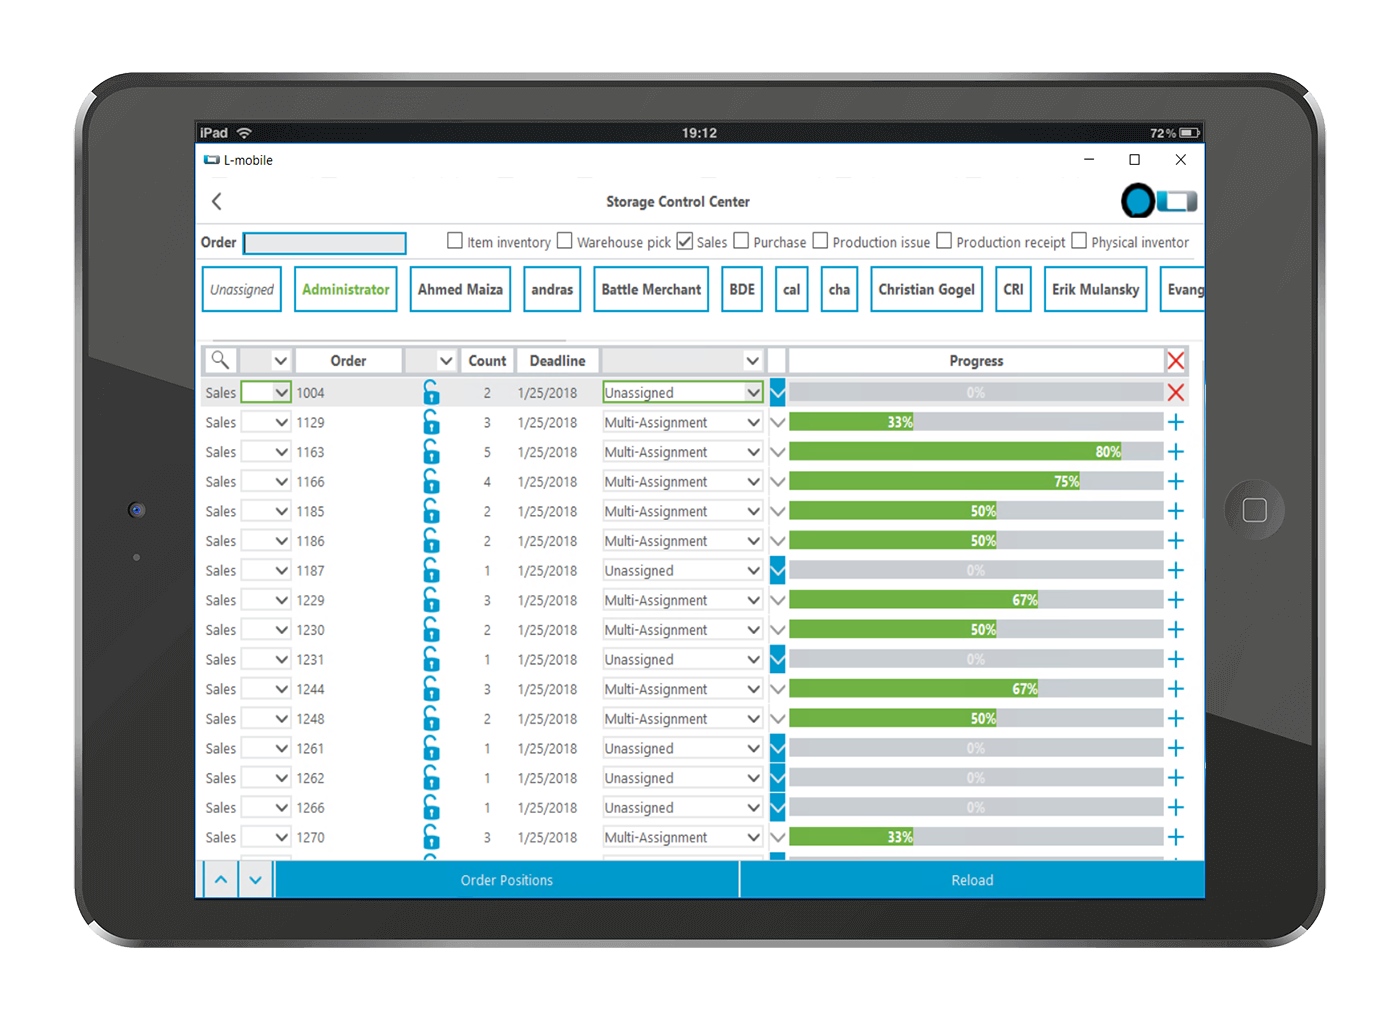This screenshot has width=1400, height=1020.
Task: Select the Administrator user tab
Action: point(345,289)
